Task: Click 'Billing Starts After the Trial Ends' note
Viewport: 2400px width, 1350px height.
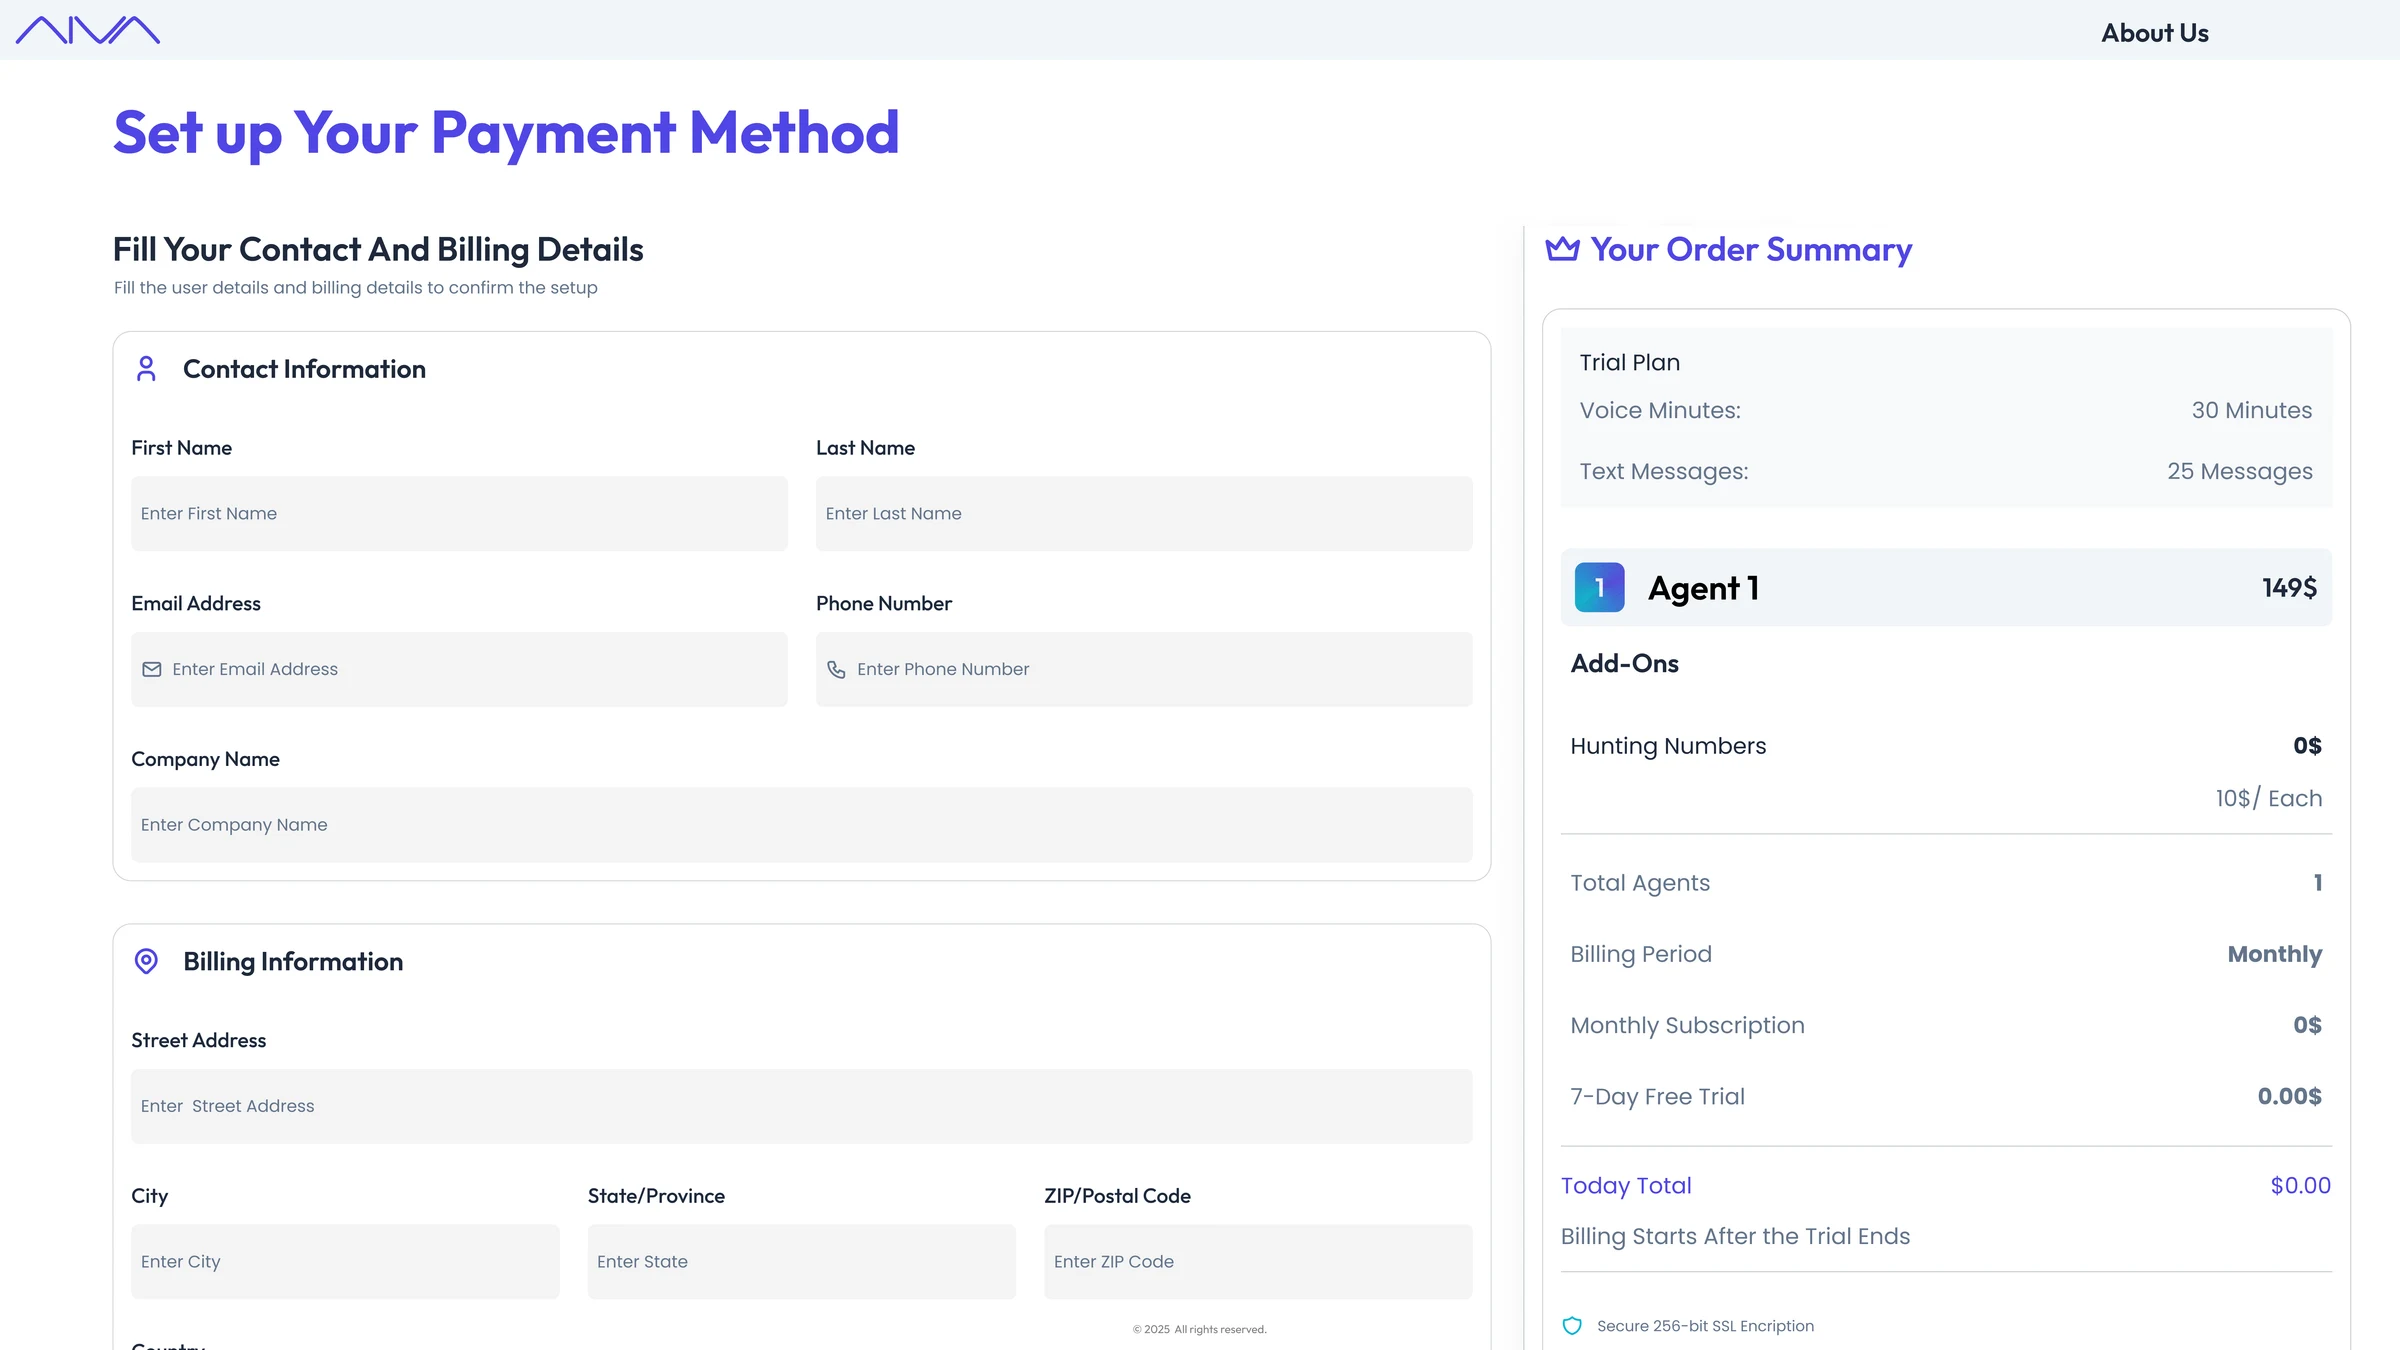Action: tap(1736, 1237)
